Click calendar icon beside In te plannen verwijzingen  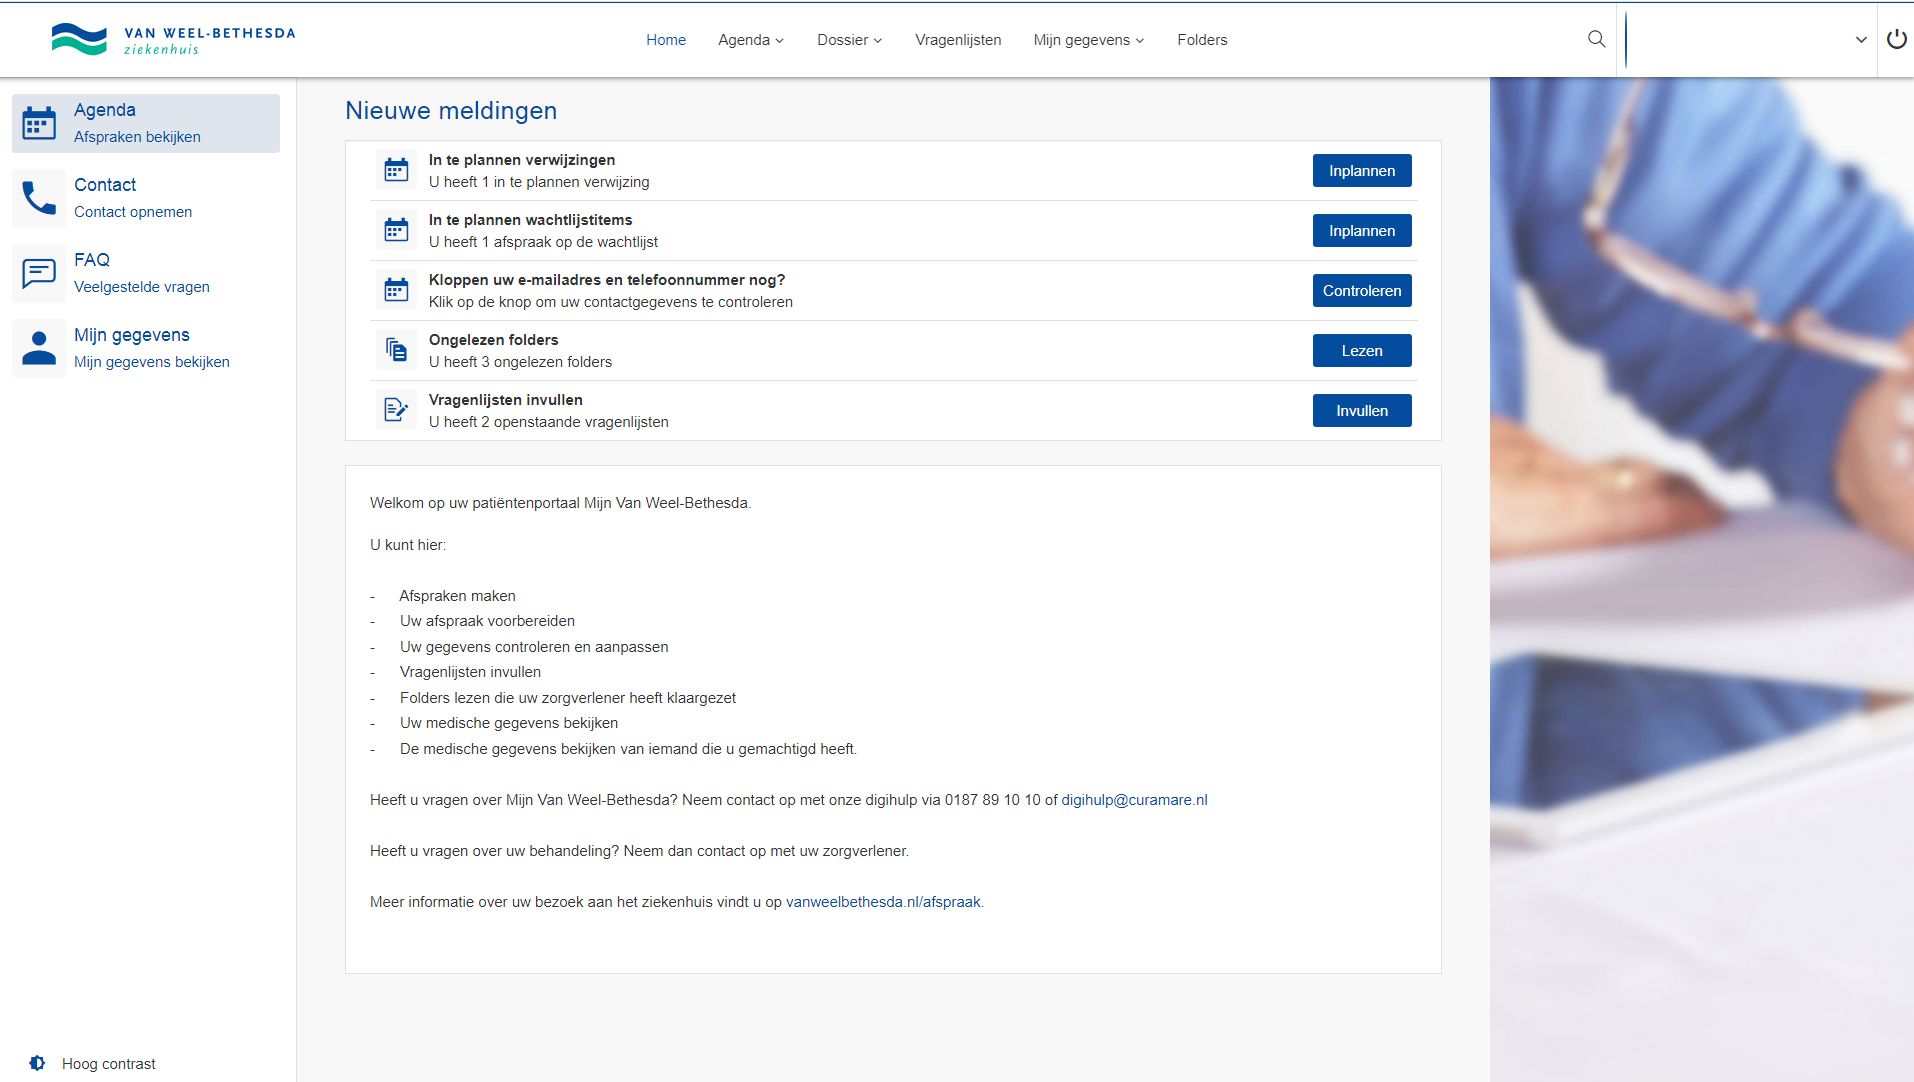point(396,170)
